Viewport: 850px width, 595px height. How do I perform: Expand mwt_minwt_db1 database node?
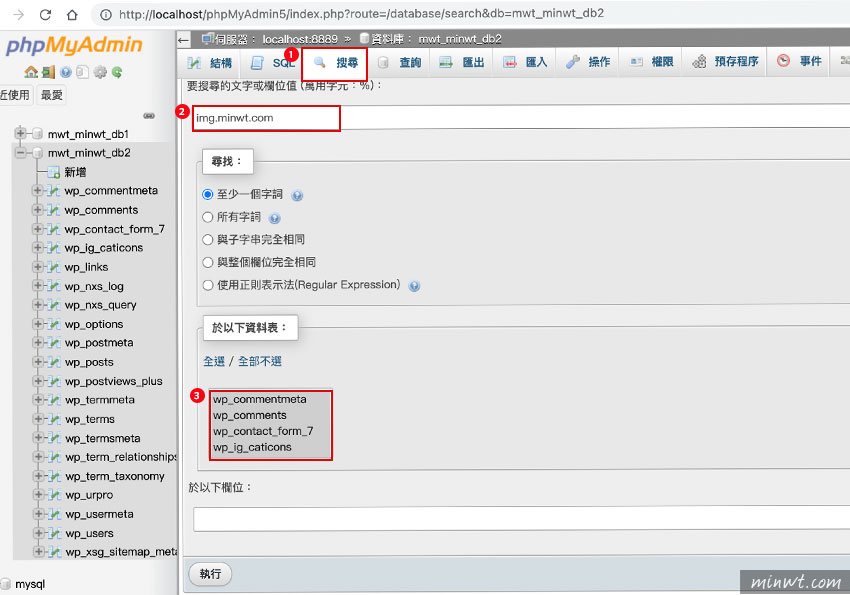[21, 133]
